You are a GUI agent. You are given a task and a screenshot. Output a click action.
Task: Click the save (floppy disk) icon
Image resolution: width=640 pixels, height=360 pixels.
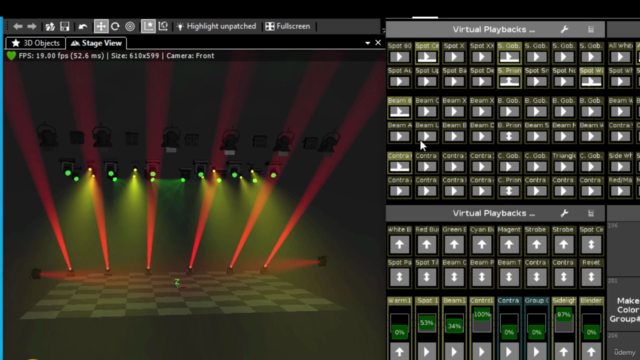[x=64, y=27]
